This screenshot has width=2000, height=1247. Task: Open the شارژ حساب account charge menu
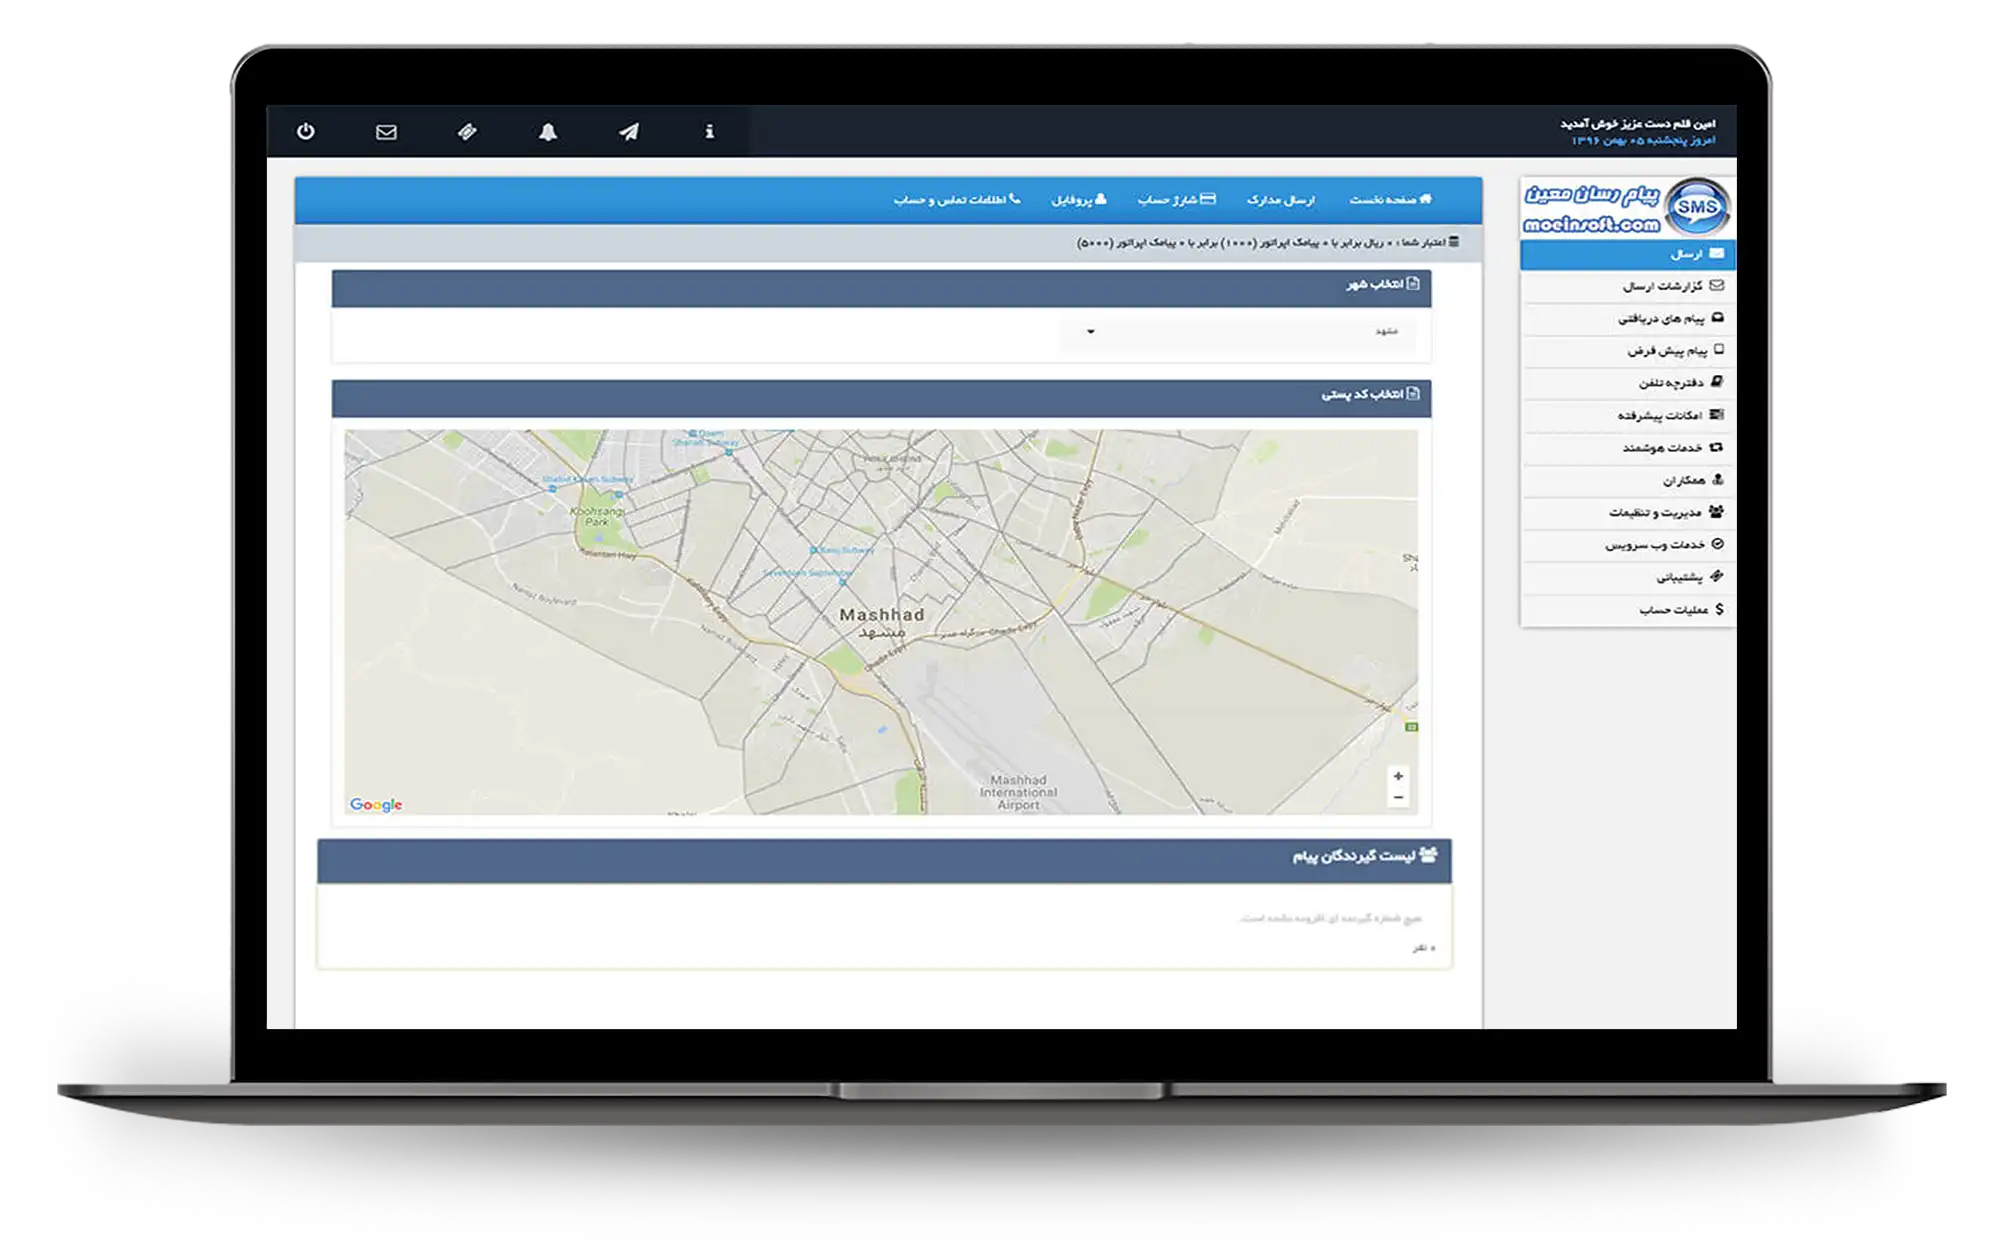pos(1176,200)
